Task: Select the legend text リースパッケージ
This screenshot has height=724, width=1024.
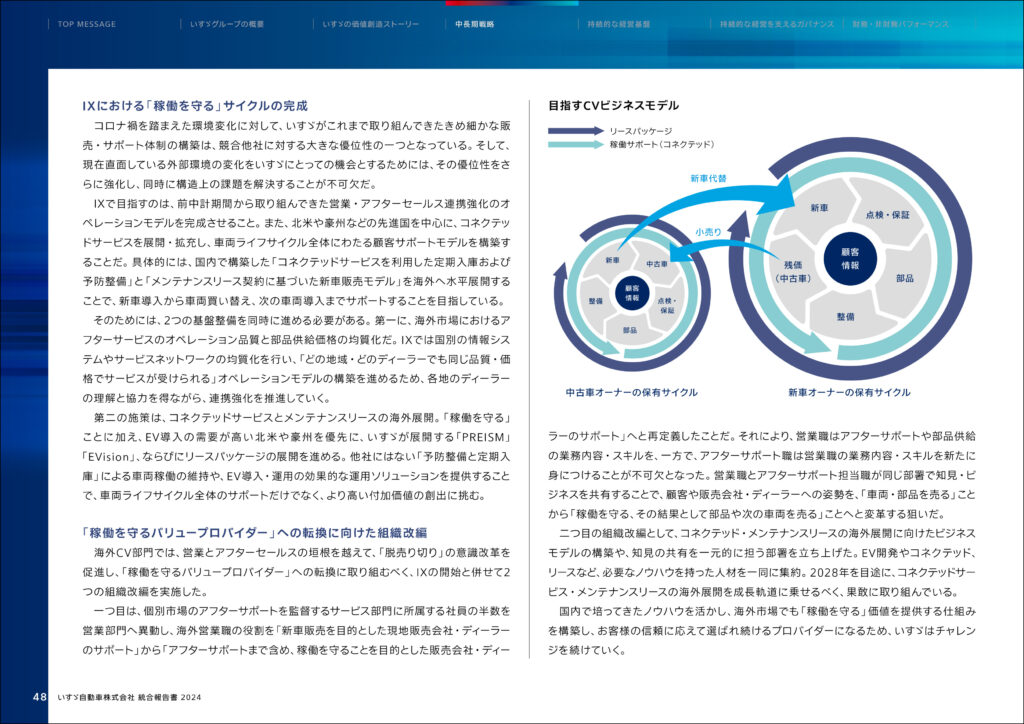Action: coord(641,131)
